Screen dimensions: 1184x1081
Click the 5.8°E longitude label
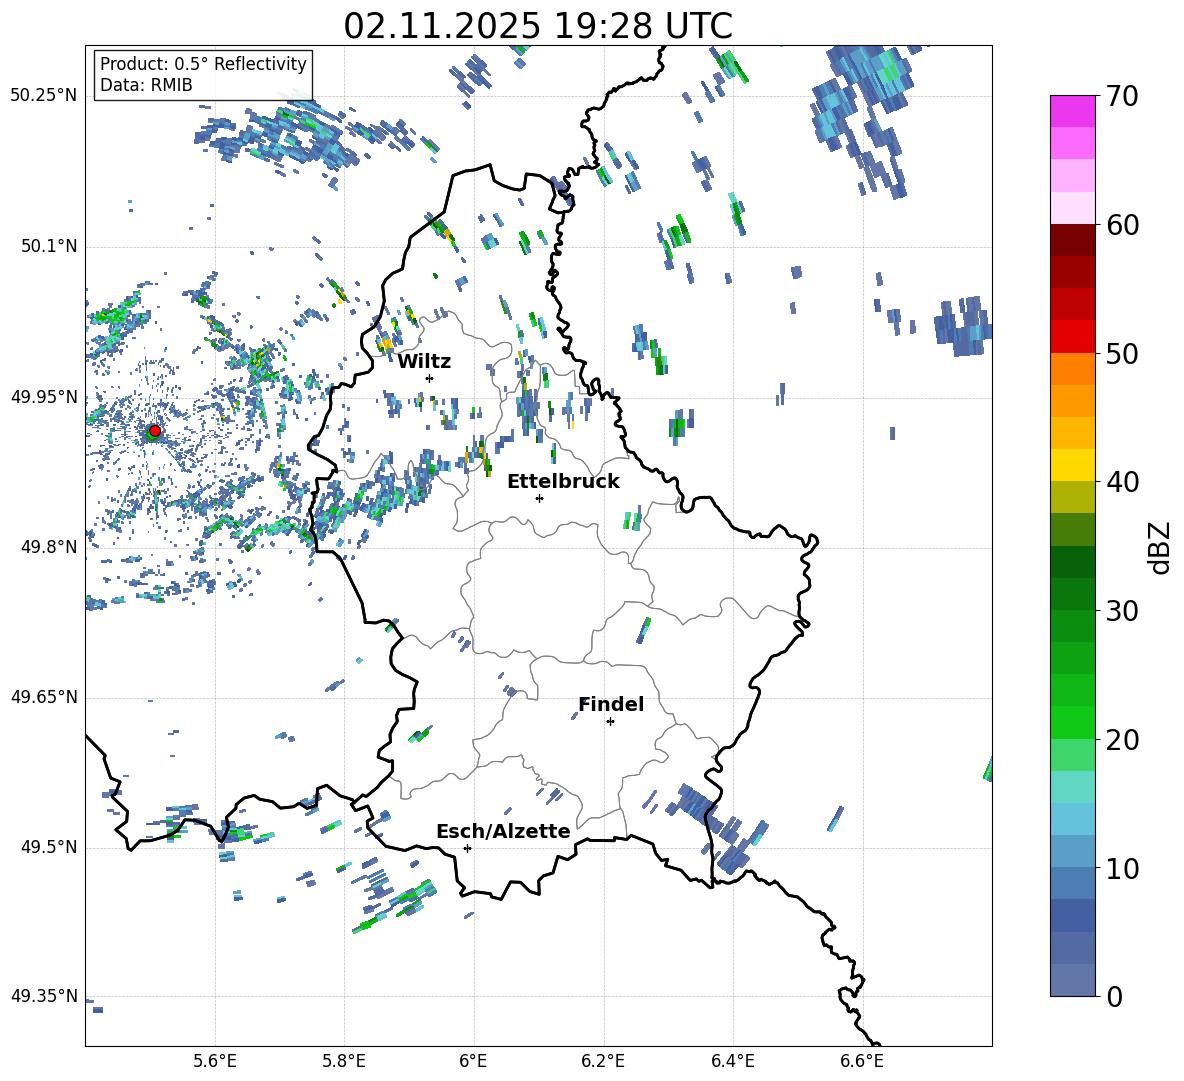[344, 1061]
